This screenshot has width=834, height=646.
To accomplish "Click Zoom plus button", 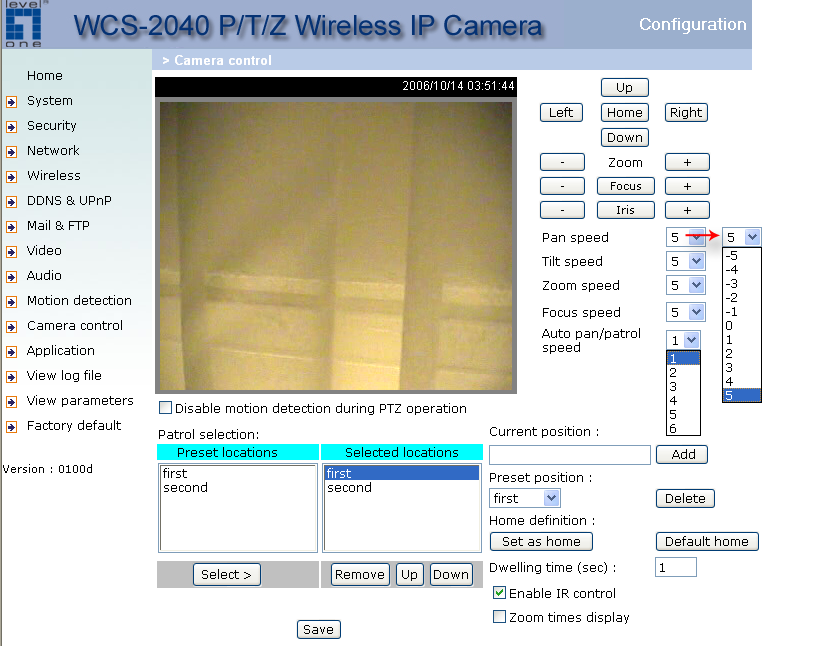I will (687, 162).
